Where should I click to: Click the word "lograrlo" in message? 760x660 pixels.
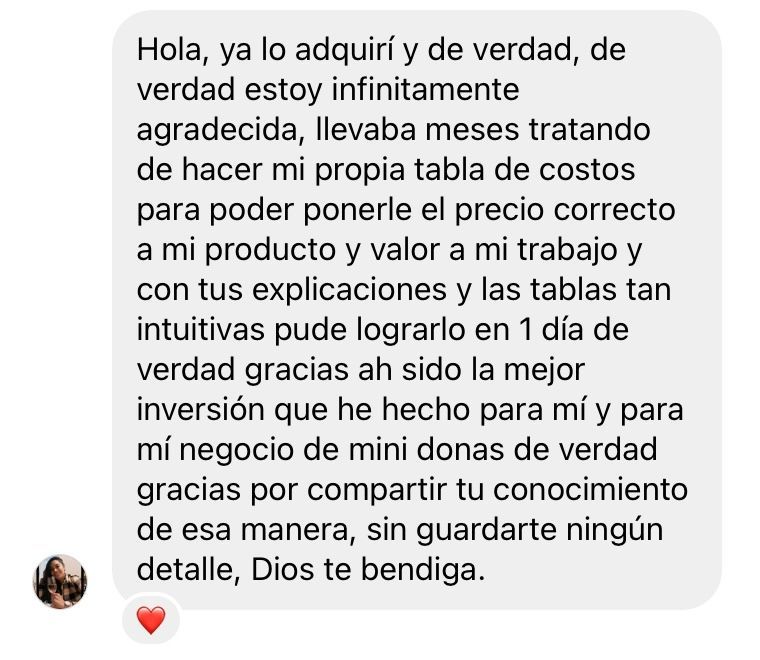tap(411, 331)
